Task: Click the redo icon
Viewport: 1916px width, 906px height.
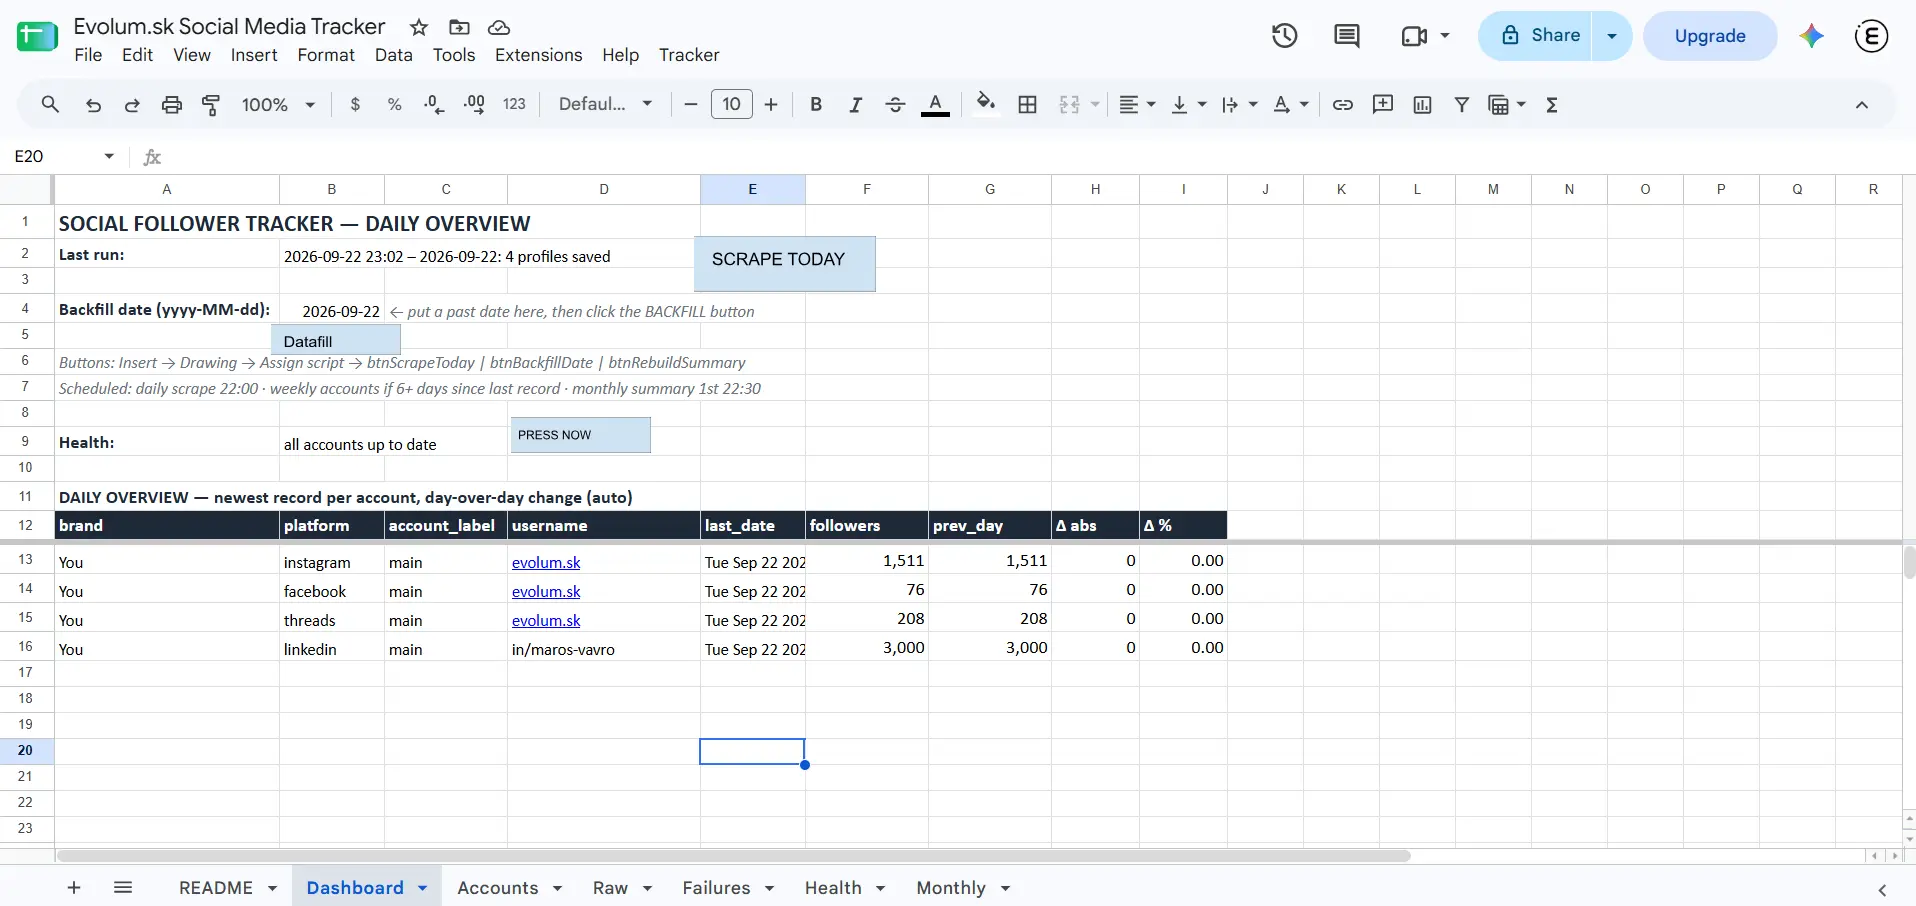Action: coord(132,104)
